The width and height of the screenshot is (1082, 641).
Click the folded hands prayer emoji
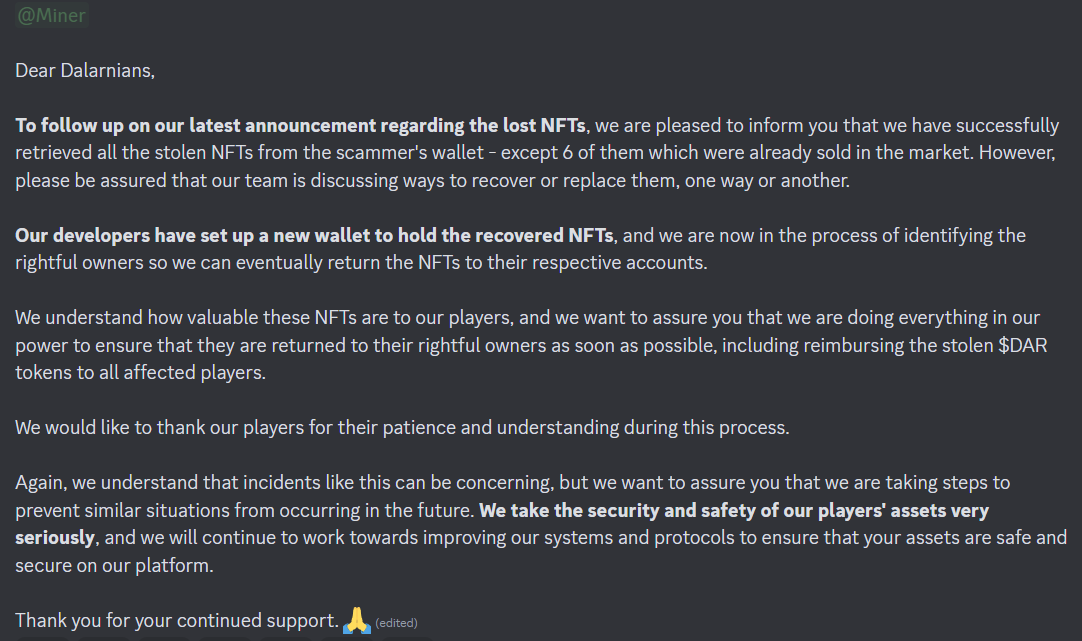(357, 620)
